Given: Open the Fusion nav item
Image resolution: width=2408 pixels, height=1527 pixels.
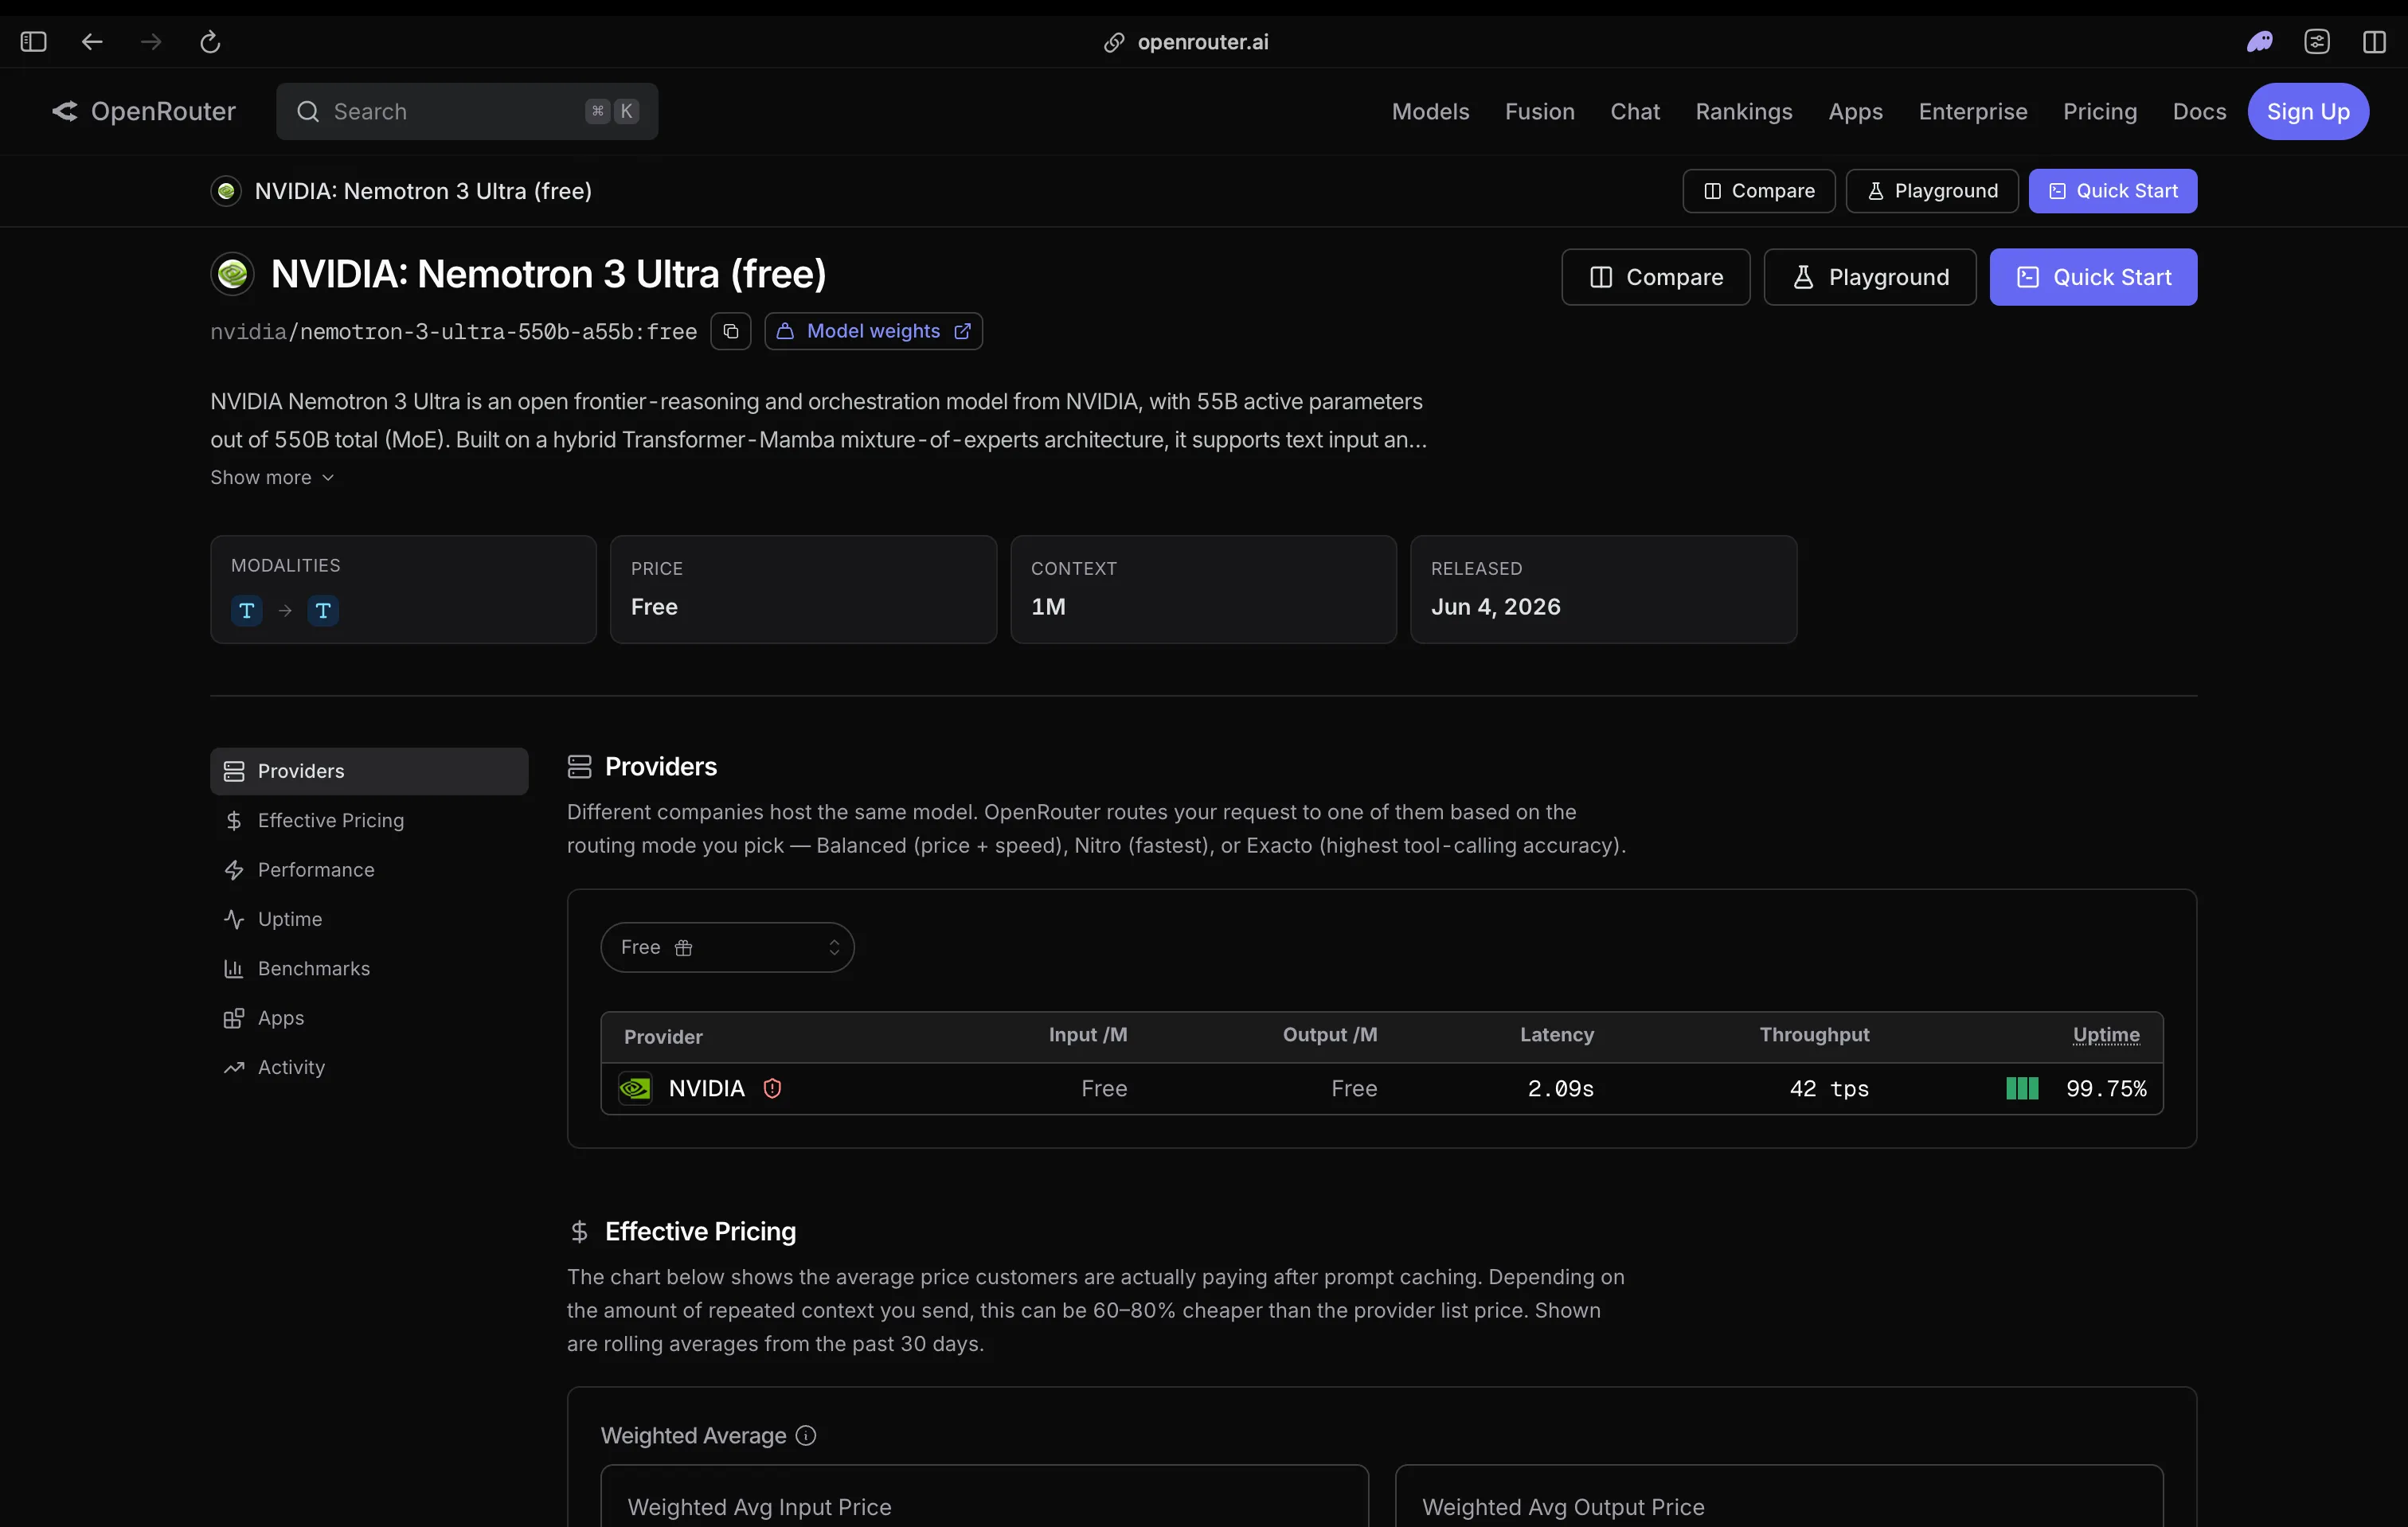Looking at the screenshot, I should point(1539,111).
